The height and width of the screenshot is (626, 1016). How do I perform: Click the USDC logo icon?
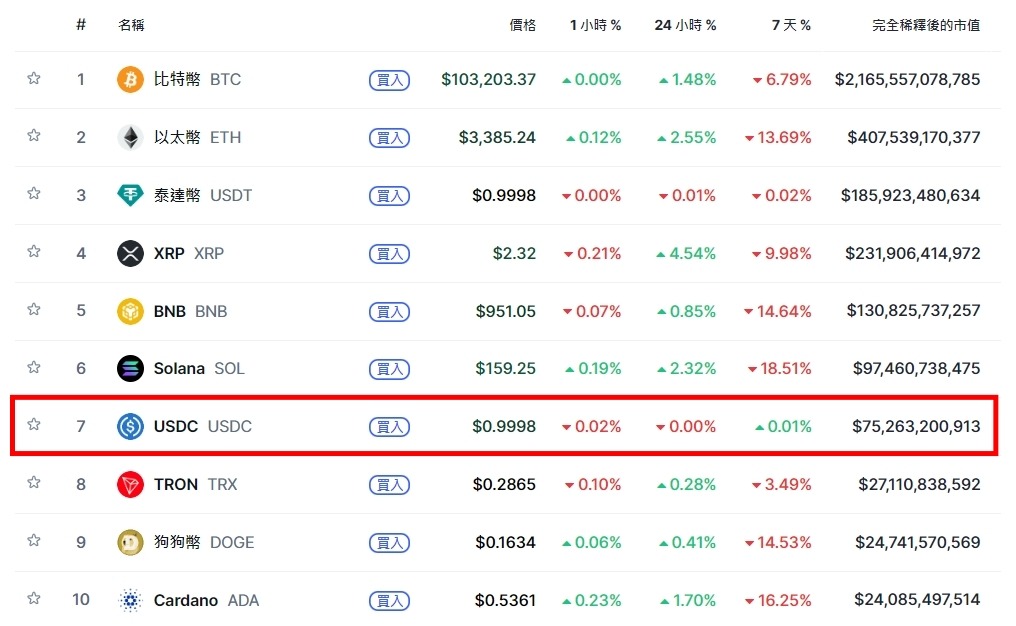(129, 426)
